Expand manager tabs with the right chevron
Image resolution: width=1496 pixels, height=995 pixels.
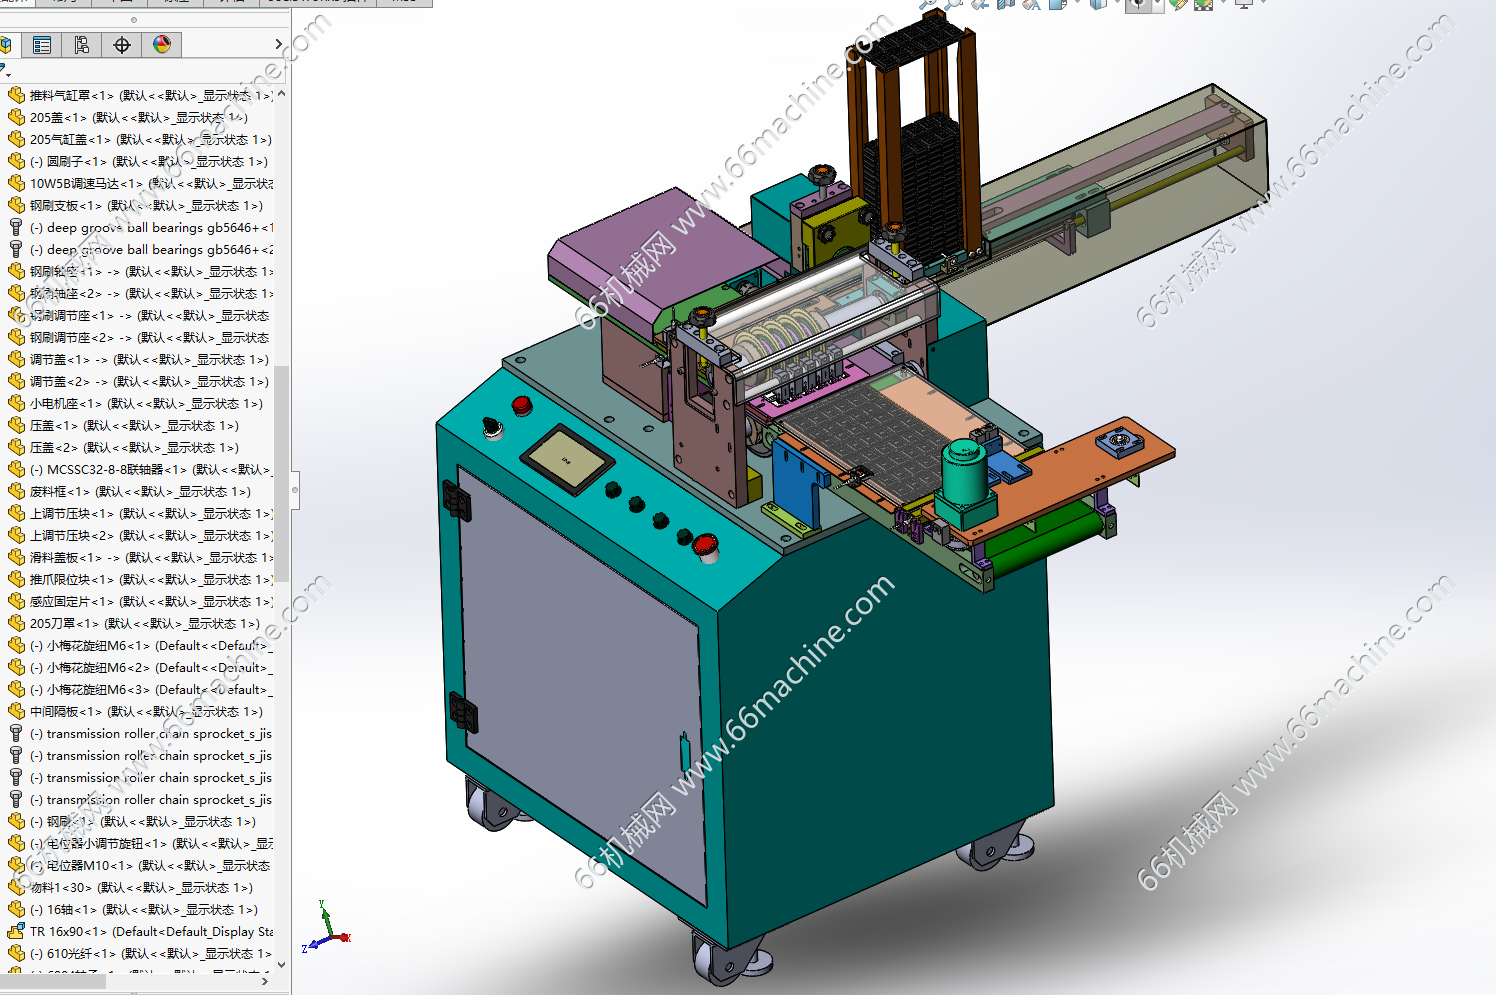pos(278,45)
